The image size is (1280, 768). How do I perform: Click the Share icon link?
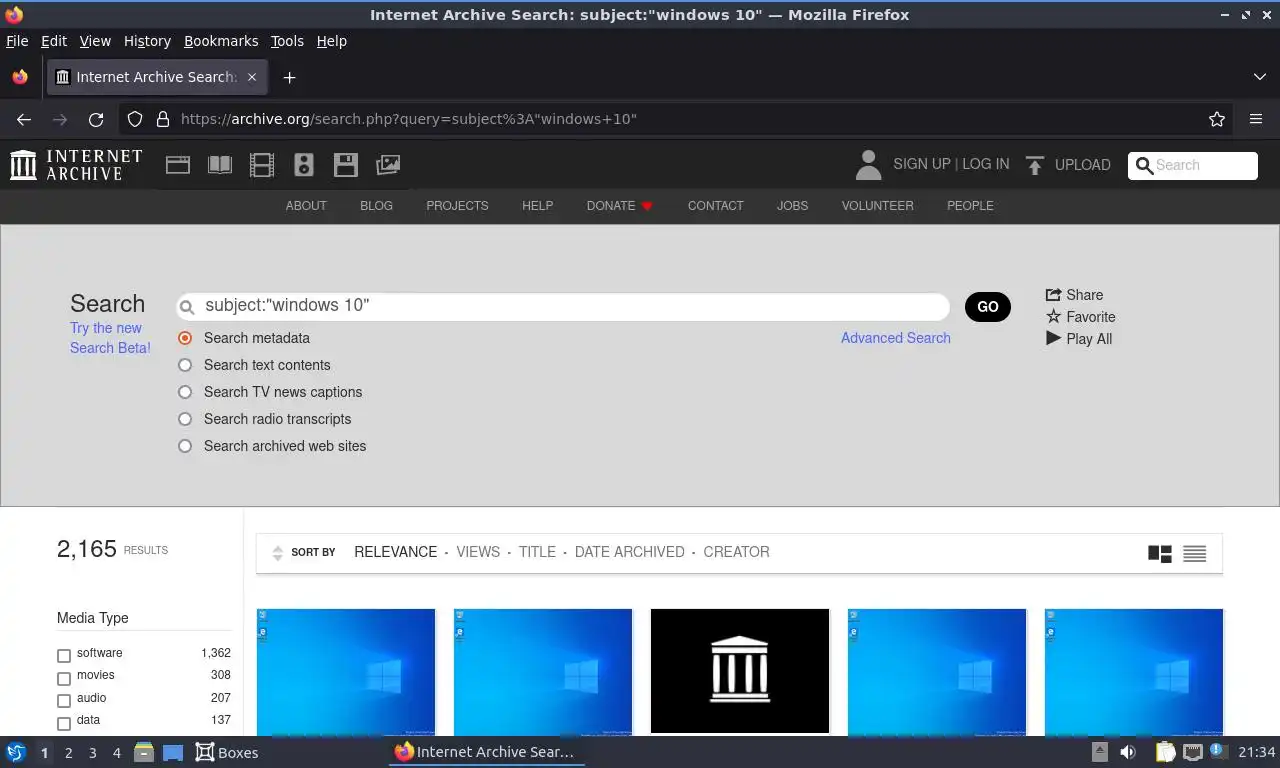[x=1074, y=295]
